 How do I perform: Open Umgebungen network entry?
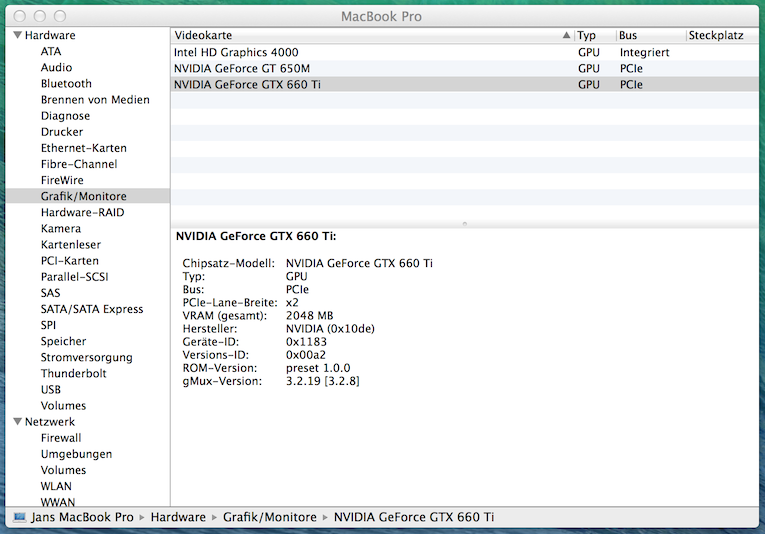click(x=76, y=454)
